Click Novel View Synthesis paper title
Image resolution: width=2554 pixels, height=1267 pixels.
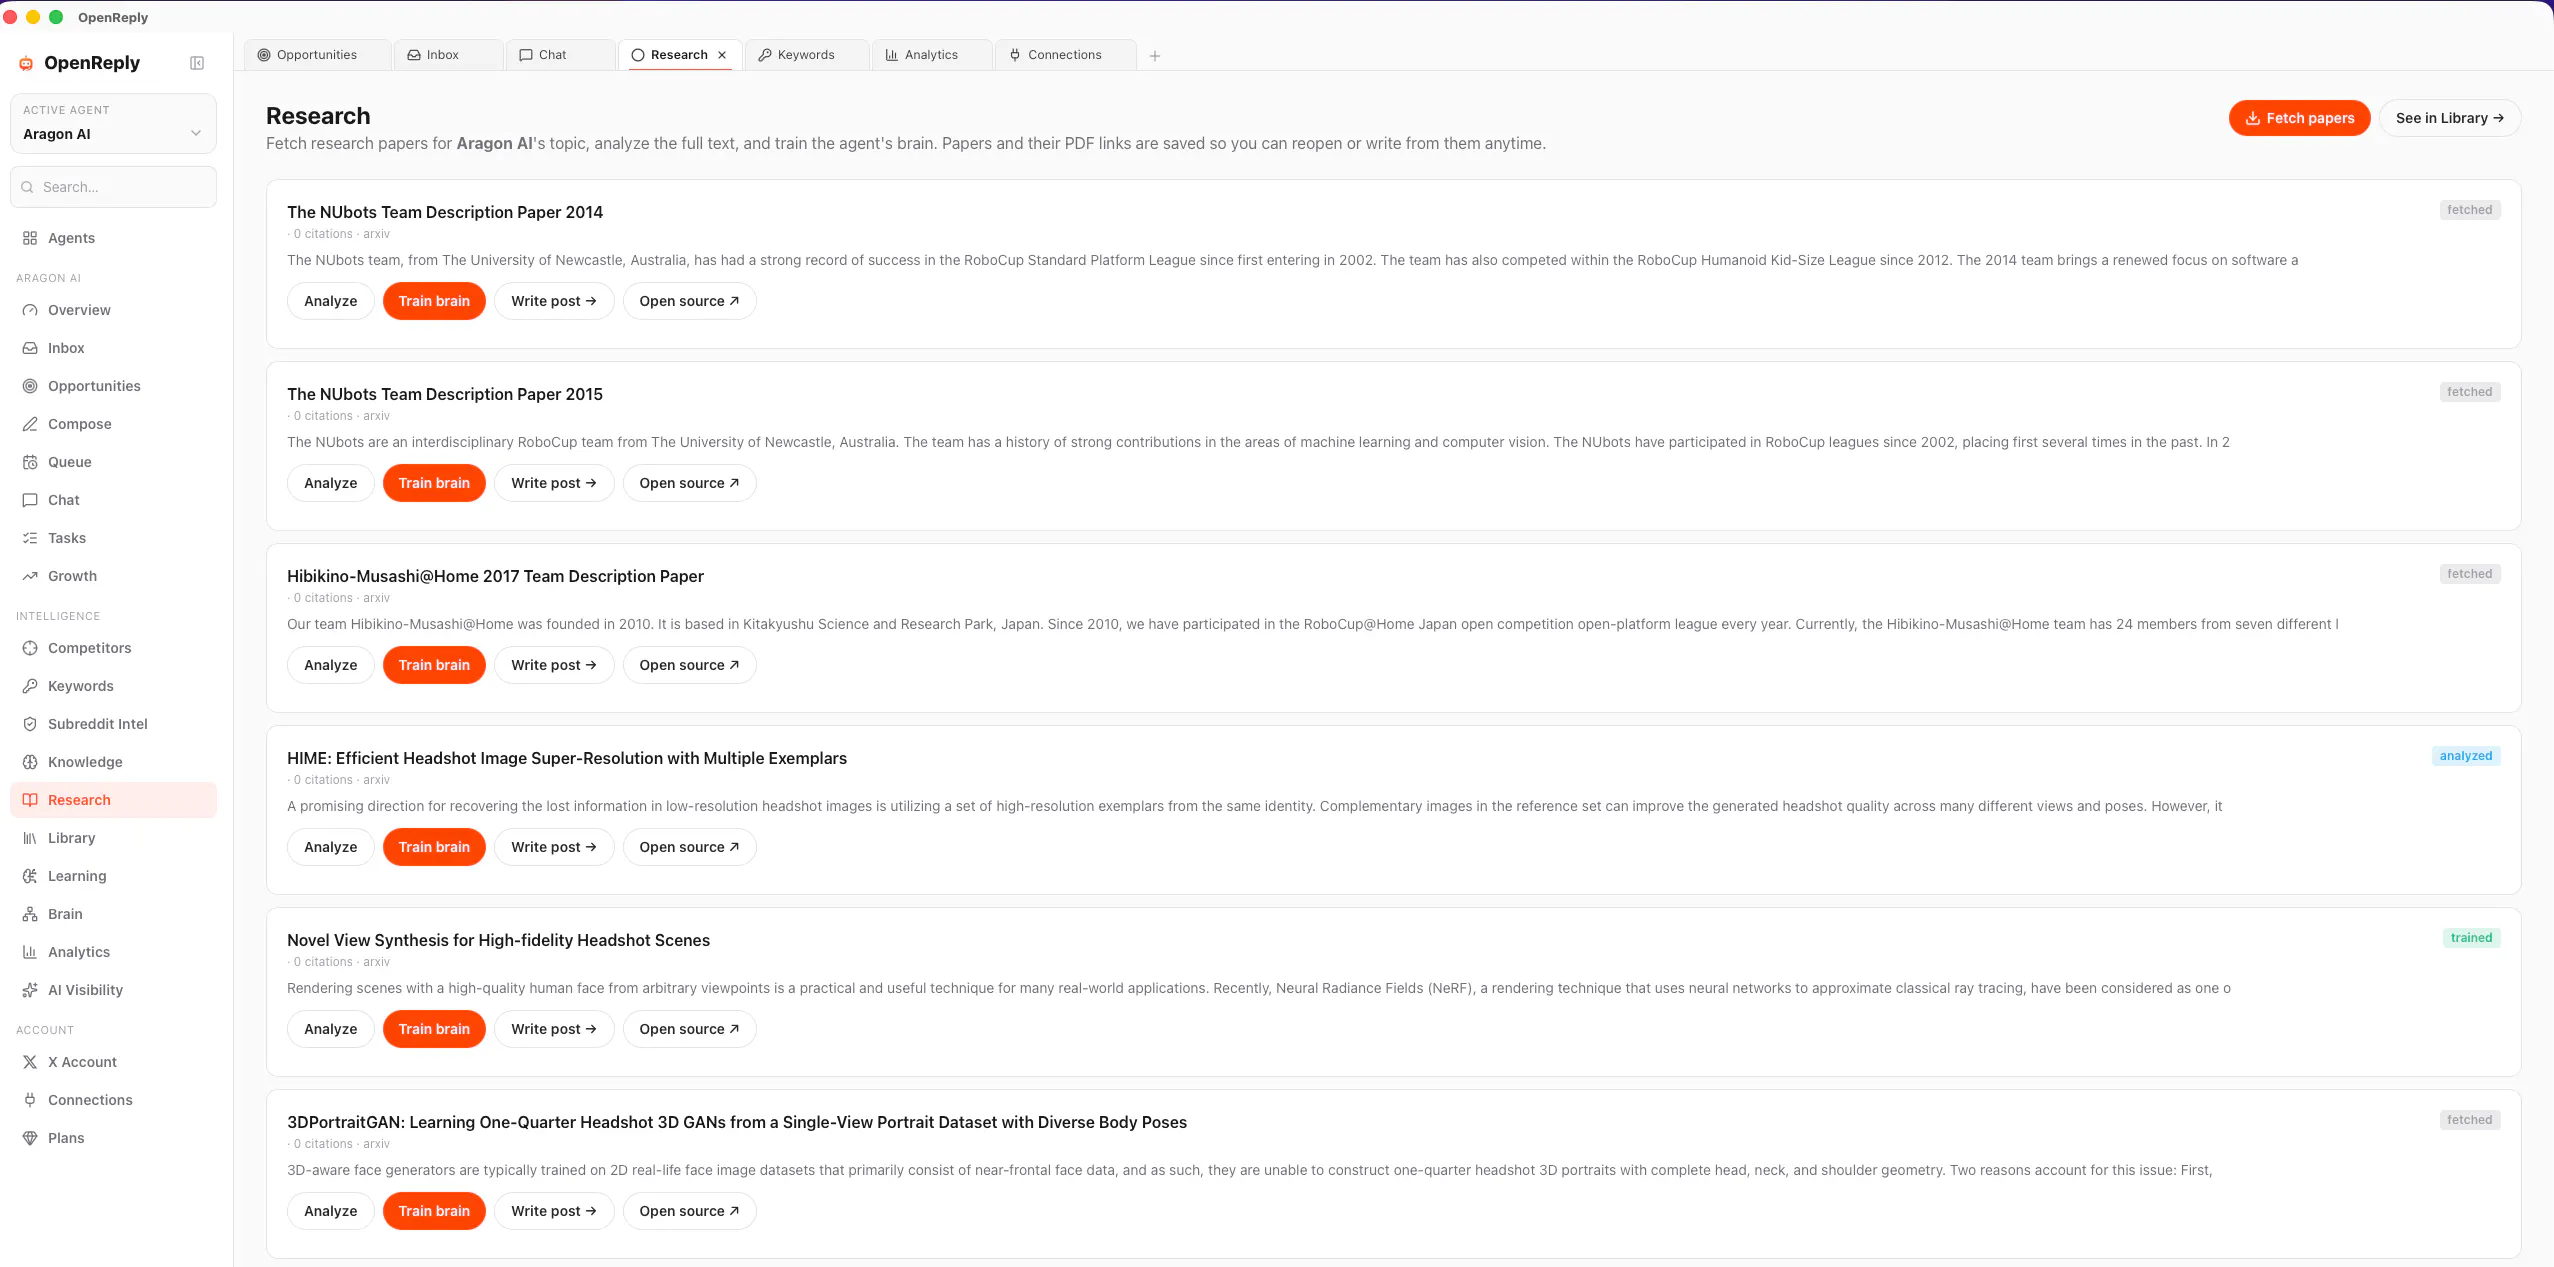click(498, 940)
